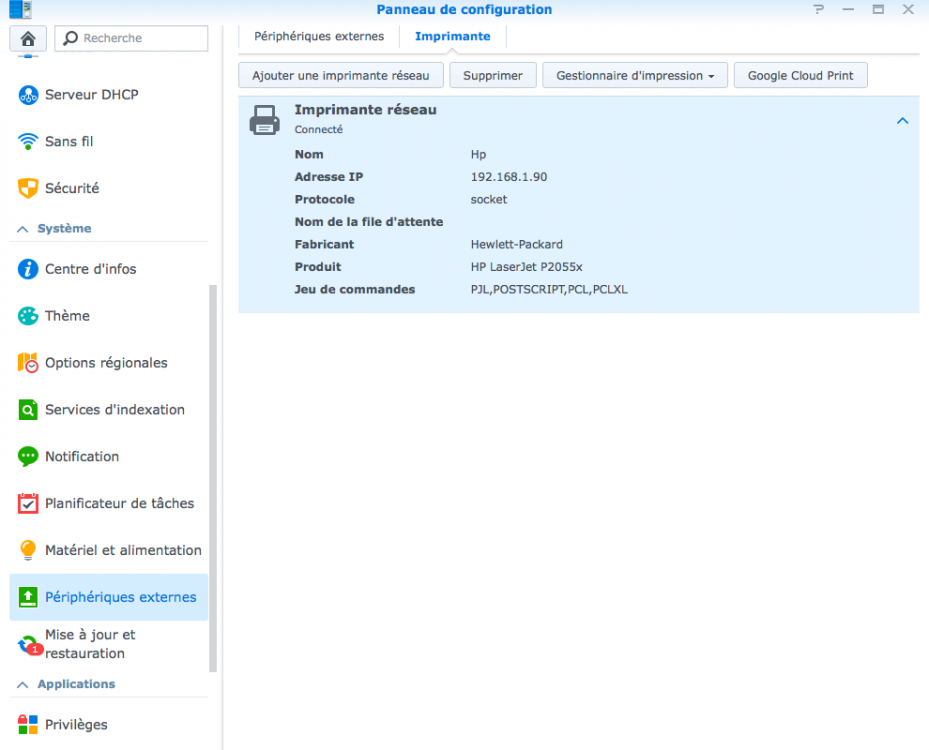Minimize the Panneau de configuration window
Viewport: 929px width, 750px height.
(x=848, y=9)
